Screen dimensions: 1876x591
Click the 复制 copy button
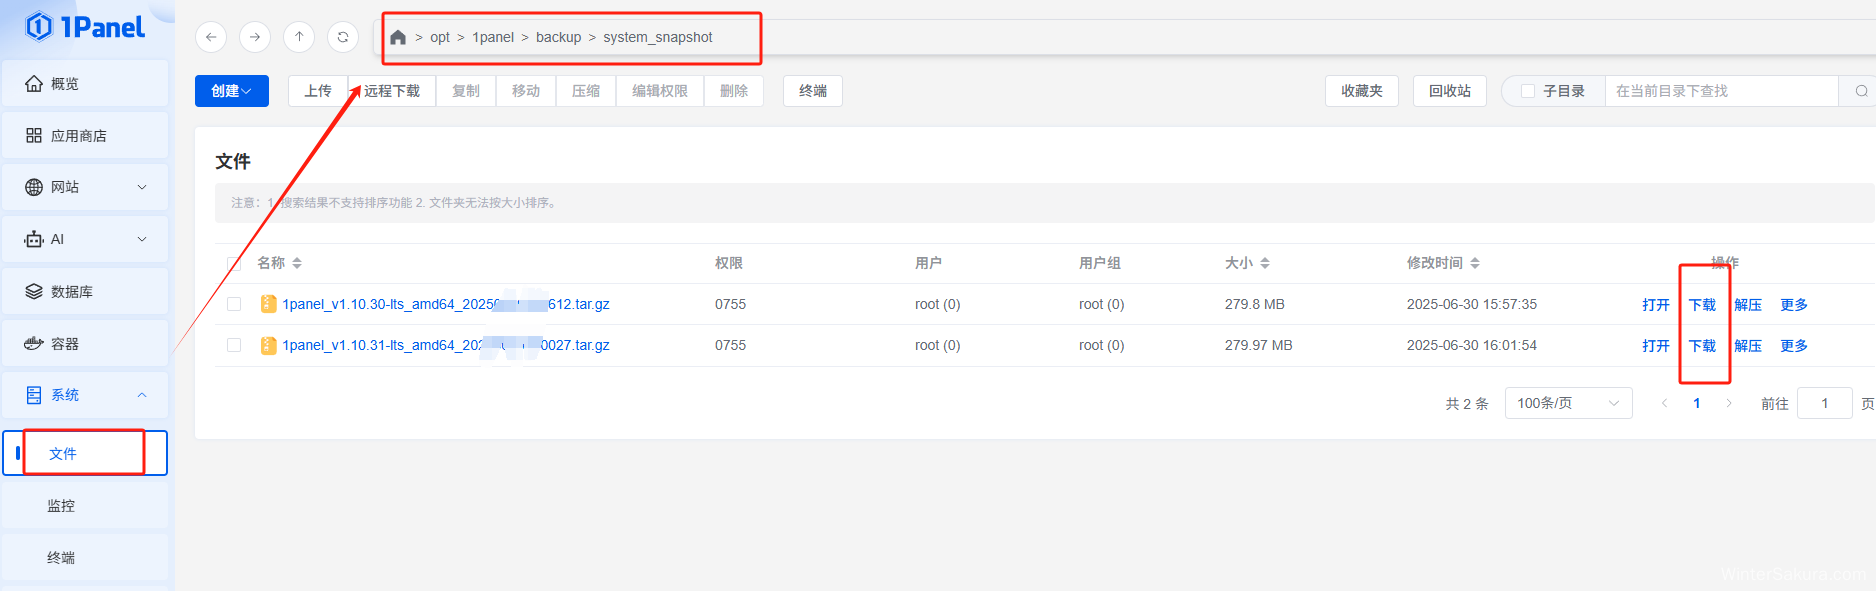(466, 91)
